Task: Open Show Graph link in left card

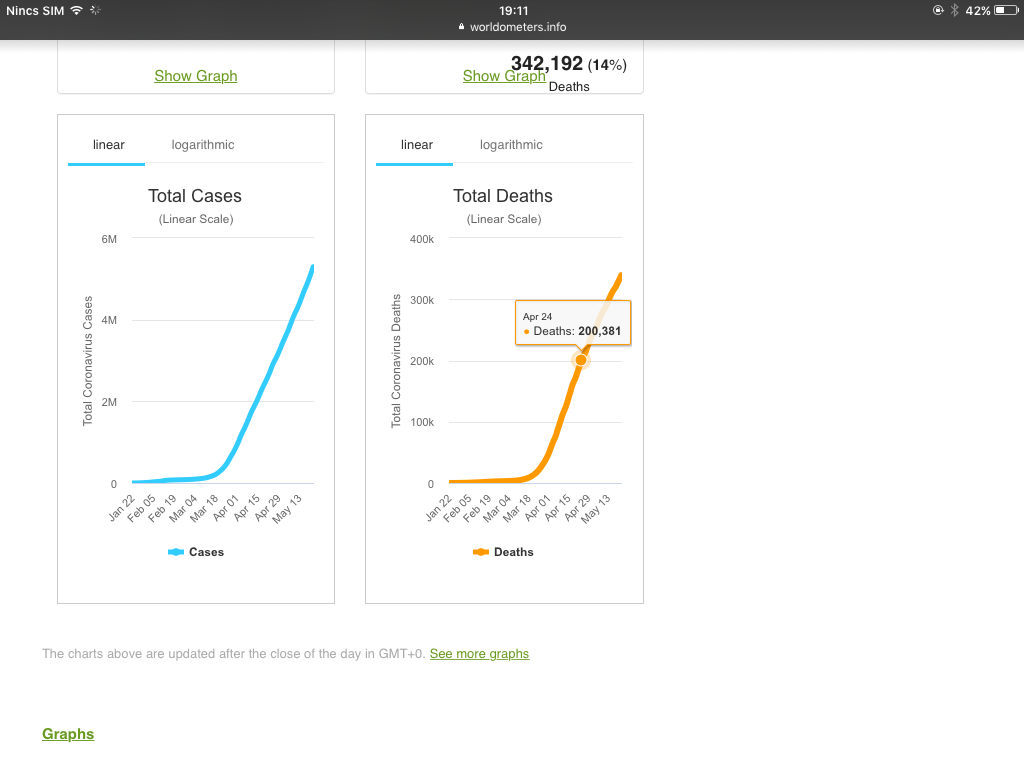Action: tap(196, 76)
